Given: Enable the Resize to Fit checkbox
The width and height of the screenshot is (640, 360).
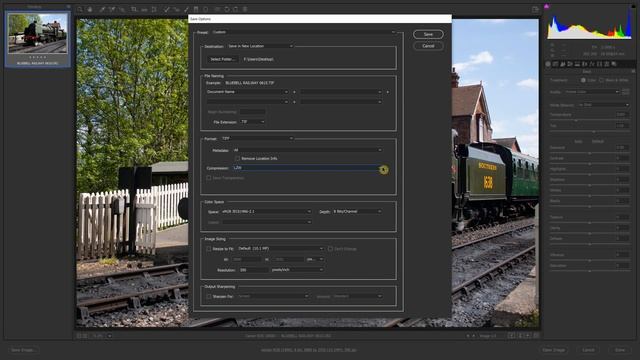Looking at the screenshot, I should pos(209,249).
